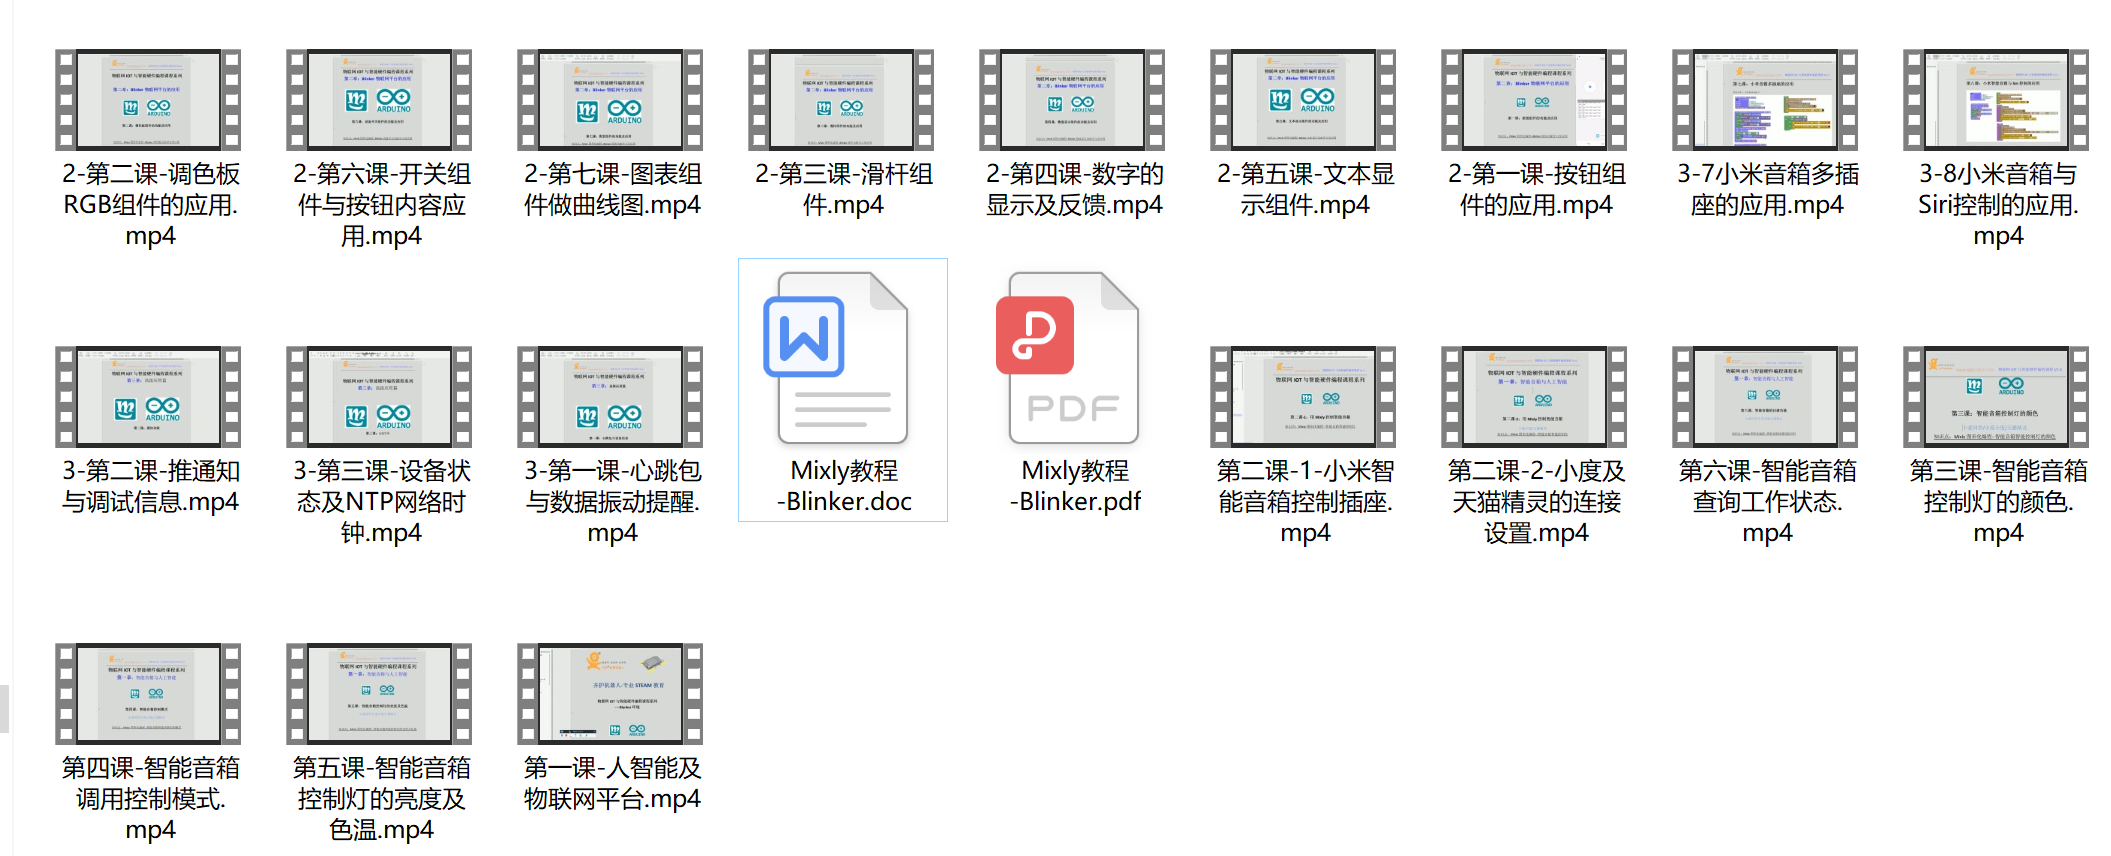Select the 2-第七课-图表组件做曲线图.mp4 video icon
Viewport: 2111px width, 856px height.
610,100
